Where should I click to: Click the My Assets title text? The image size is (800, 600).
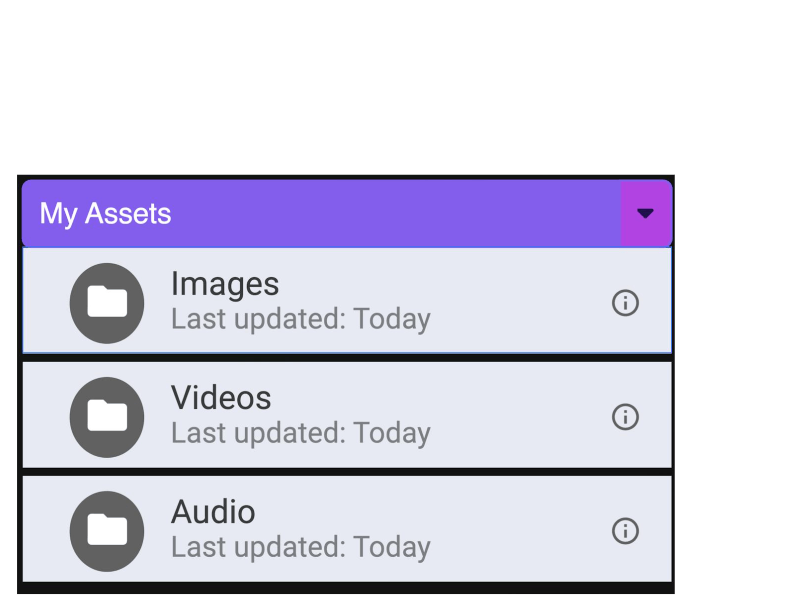105,213
